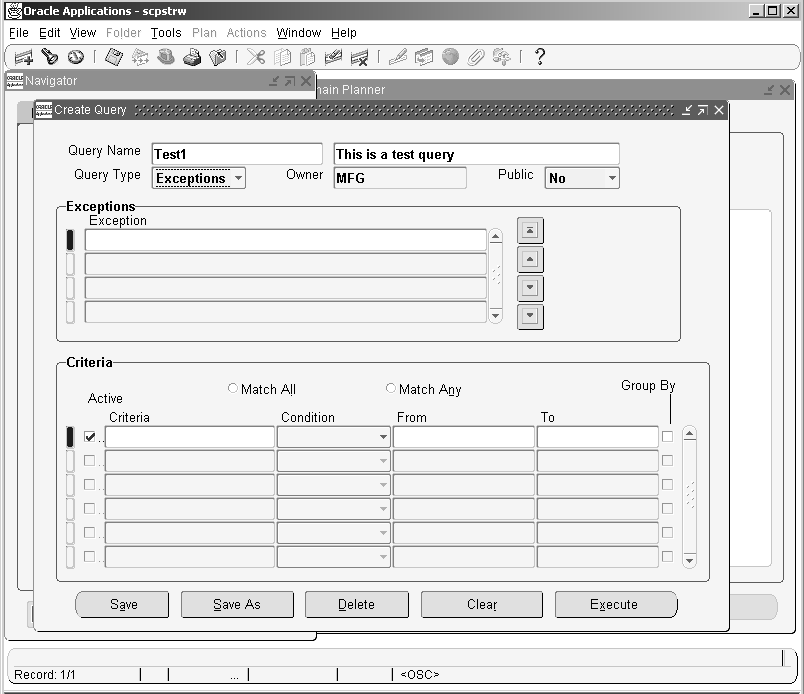
Task: Click the Save floppy disk toolbar icon
Action: pyautogui.click(x=114, y=56)
